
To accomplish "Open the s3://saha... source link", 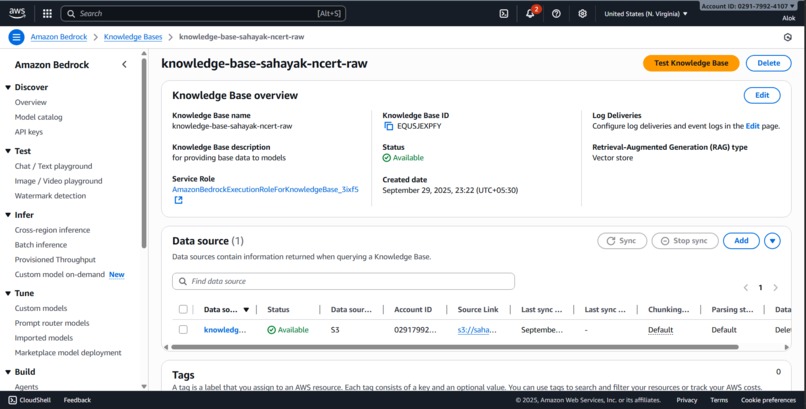I will pos(477,330).
